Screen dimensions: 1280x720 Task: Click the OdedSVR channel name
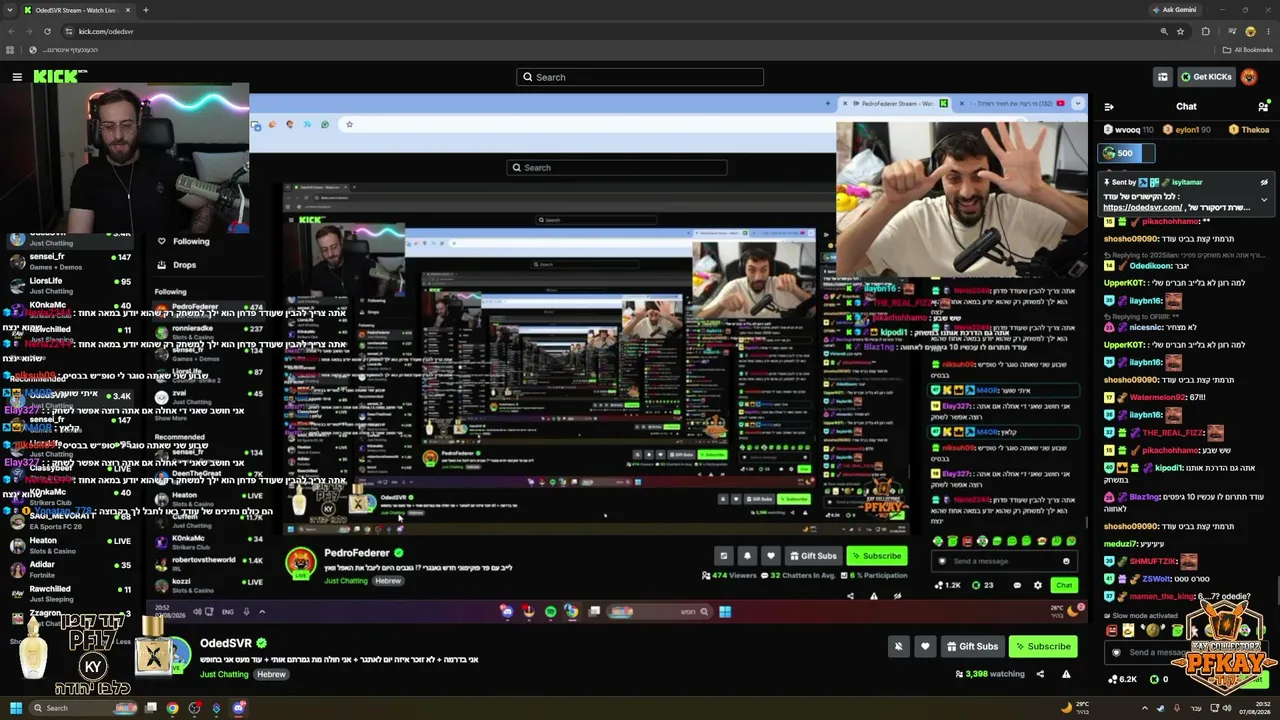226,643
